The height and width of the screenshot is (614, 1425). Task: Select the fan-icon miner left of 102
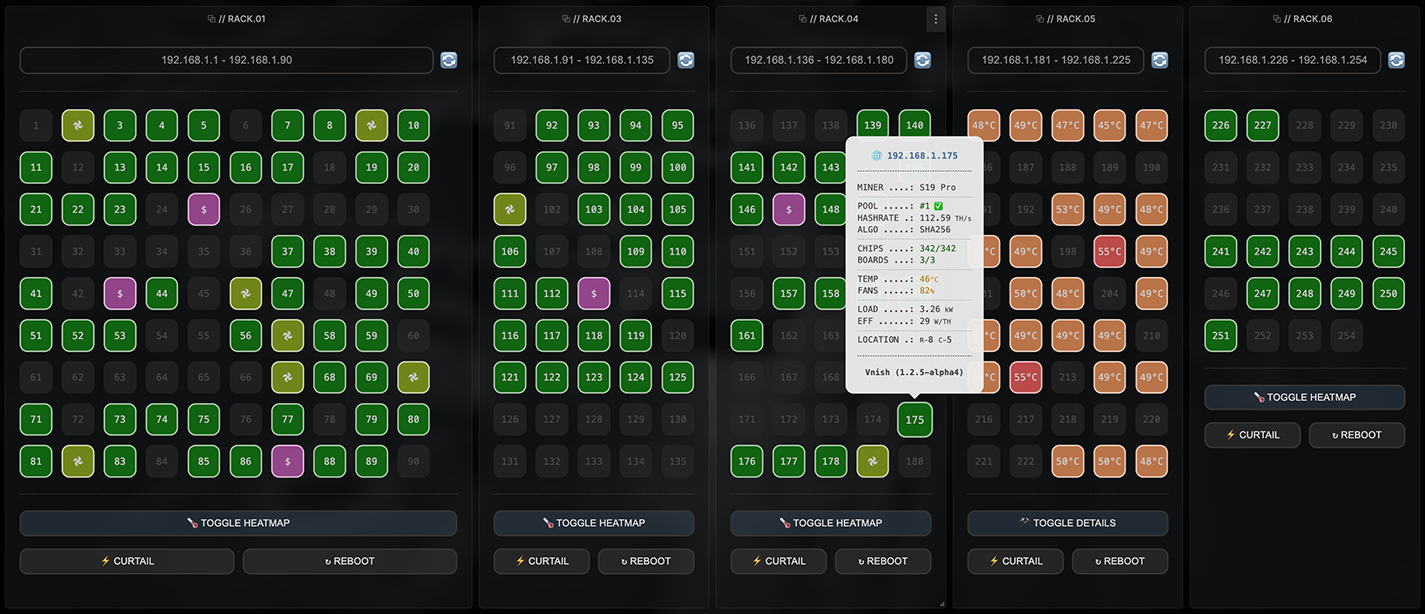click(x=510, y=209)
